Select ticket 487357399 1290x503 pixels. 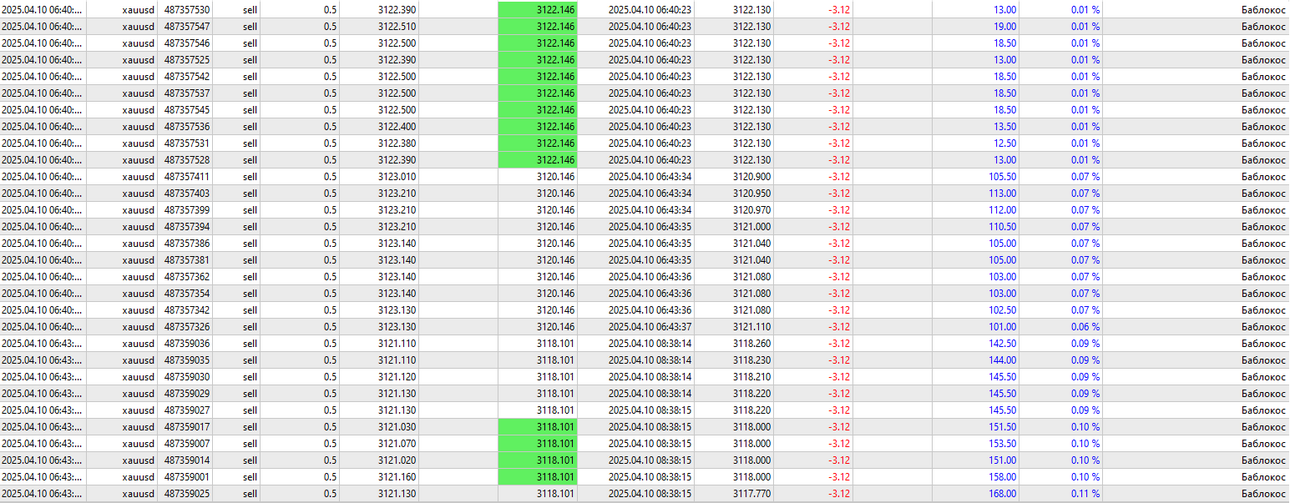coord(187,209)
